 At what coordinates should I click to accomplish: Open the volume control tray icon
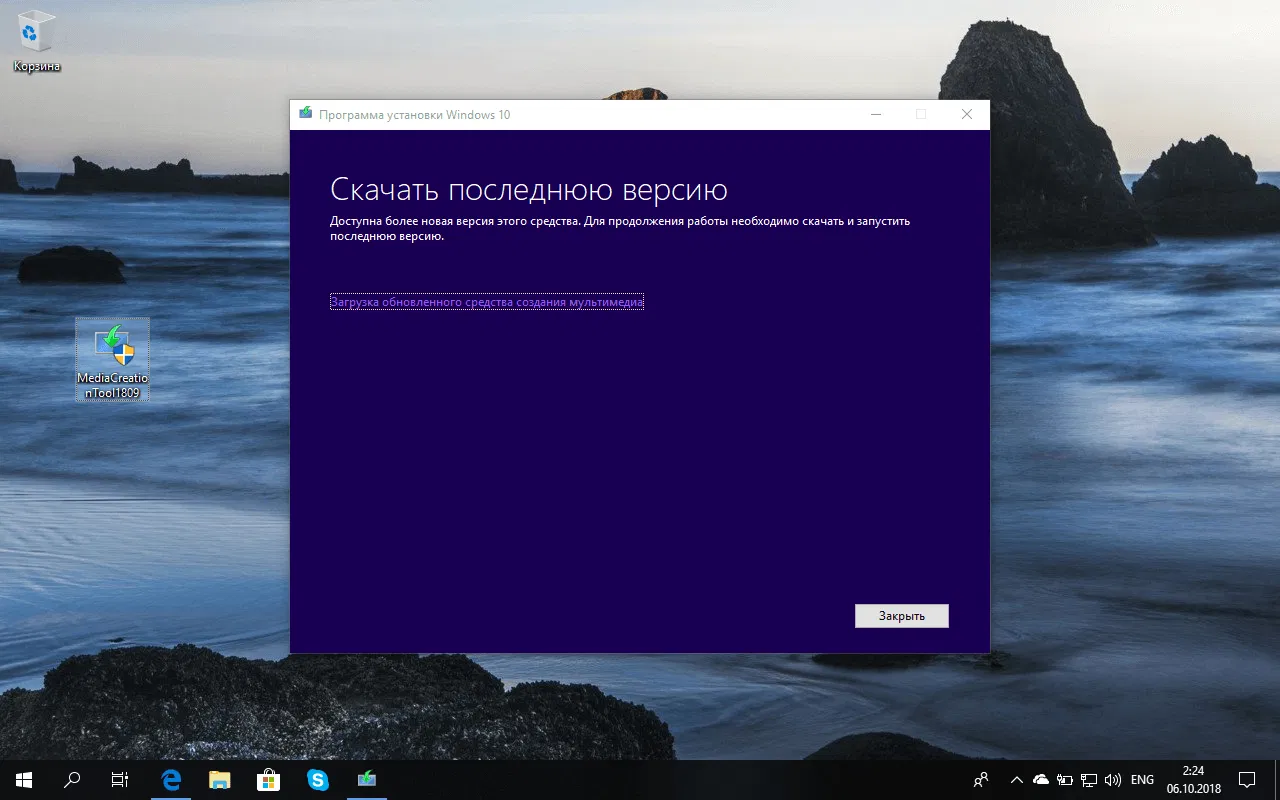click(1113, 779)
